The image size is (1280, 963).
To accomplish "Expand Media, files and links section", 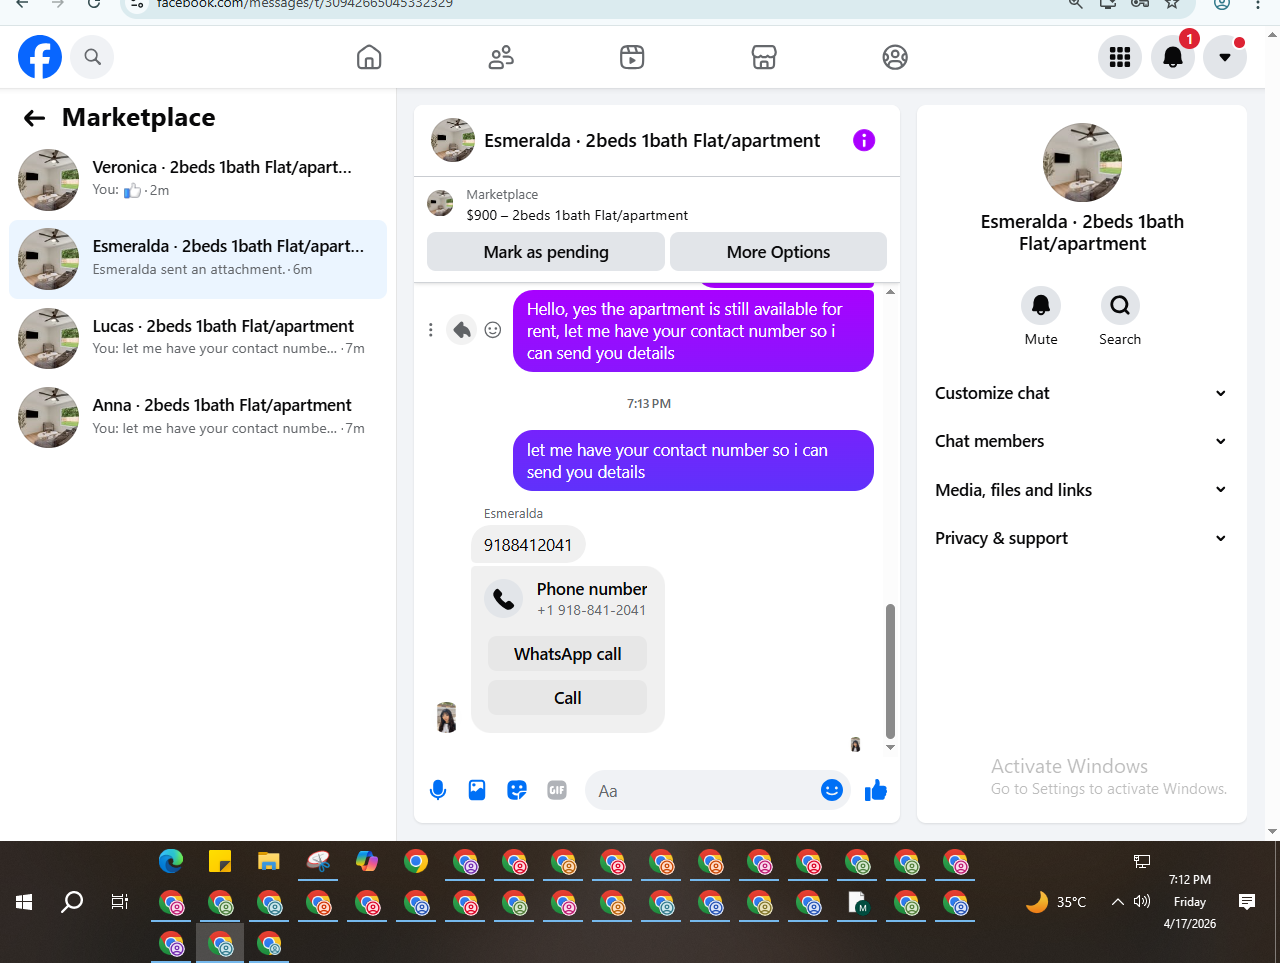I will [x=1081, y=490].
